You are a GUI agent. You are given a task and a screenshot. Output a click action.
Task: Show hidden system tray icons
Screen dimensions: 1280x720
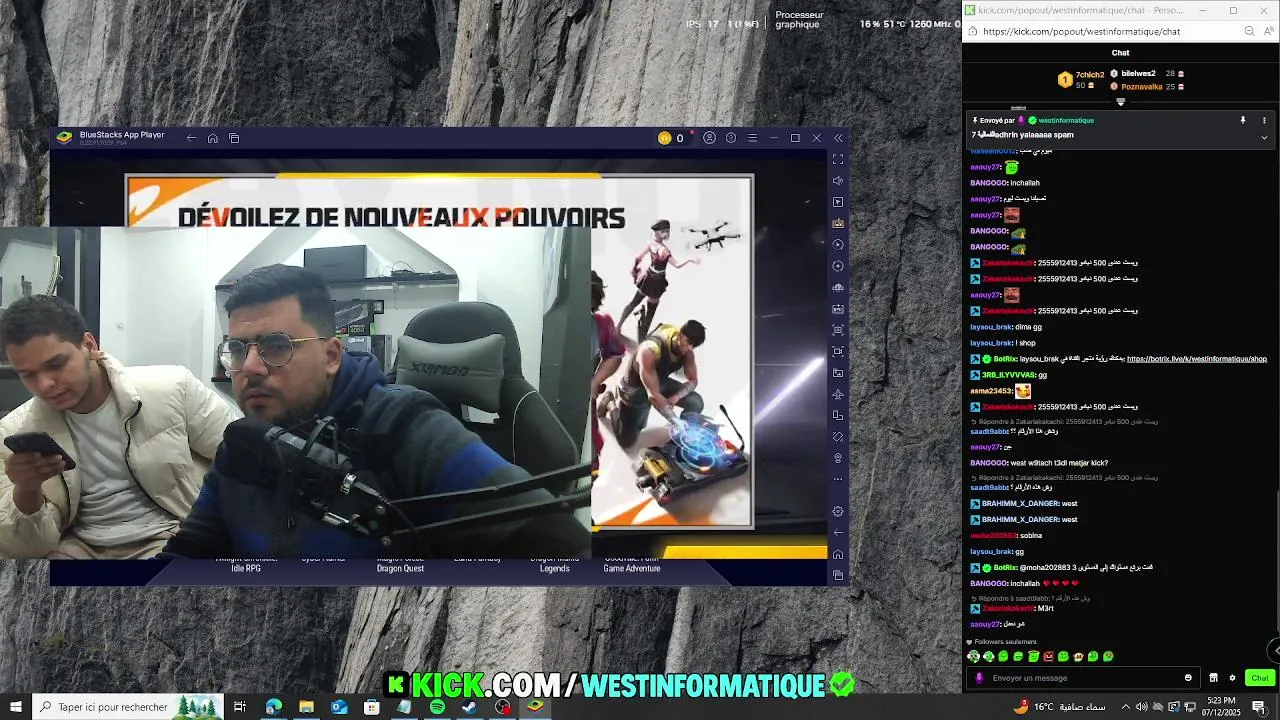tap(1127, 707)
